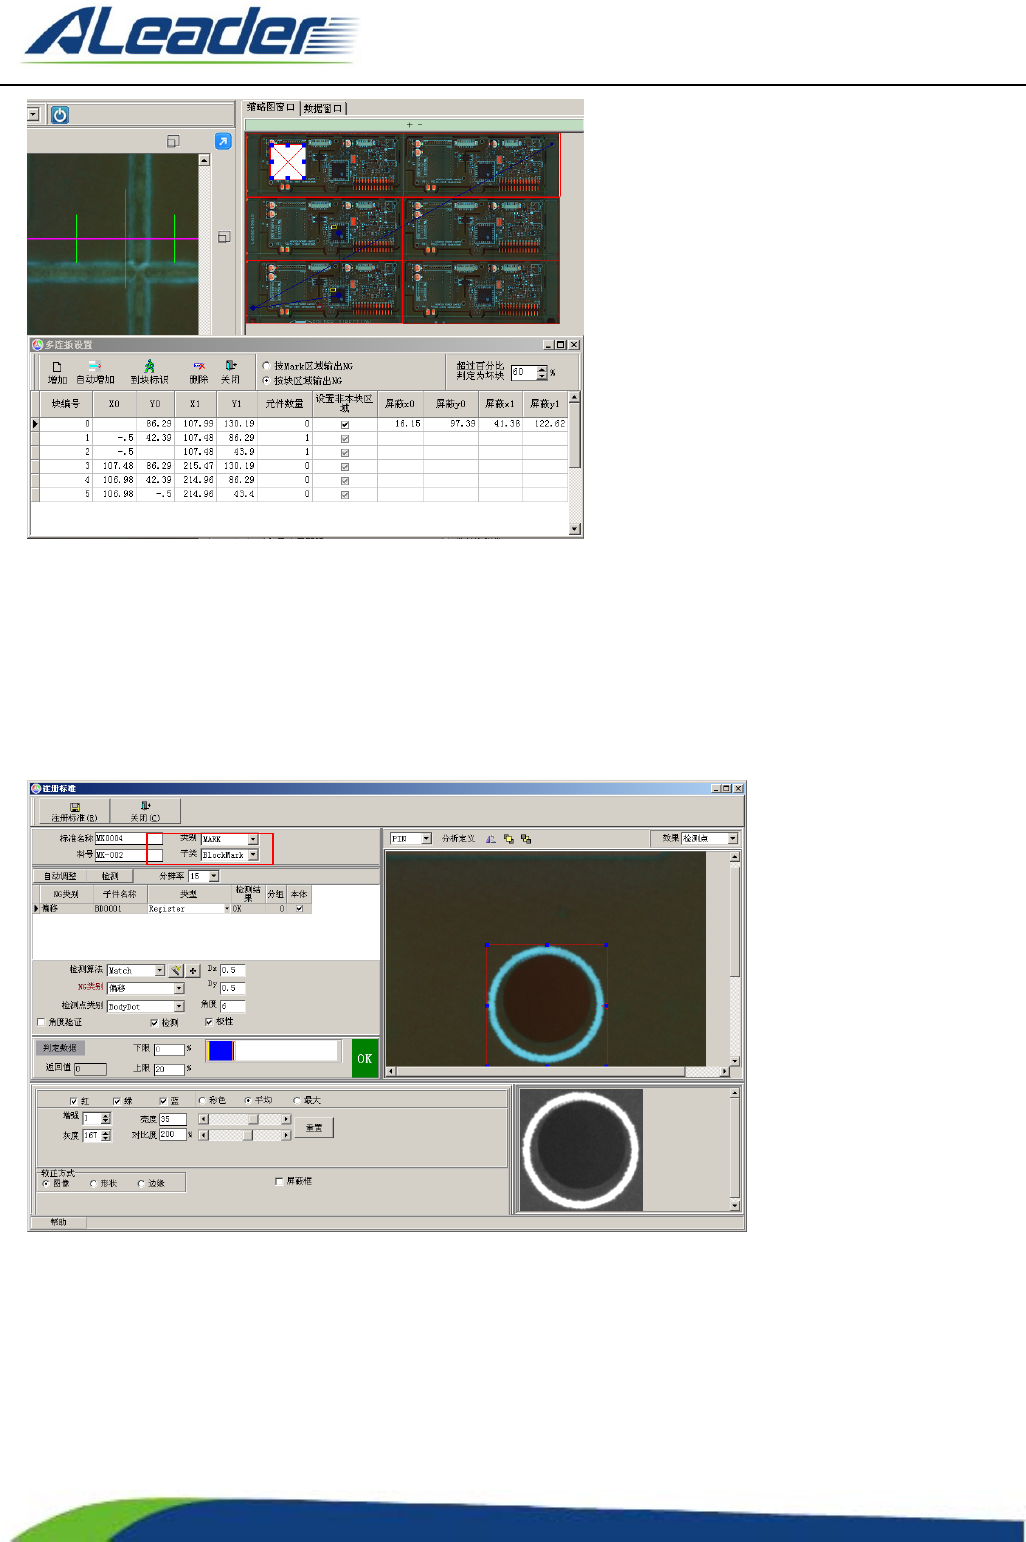Open the Register type dropdown in table row

(x=226, y=909)
